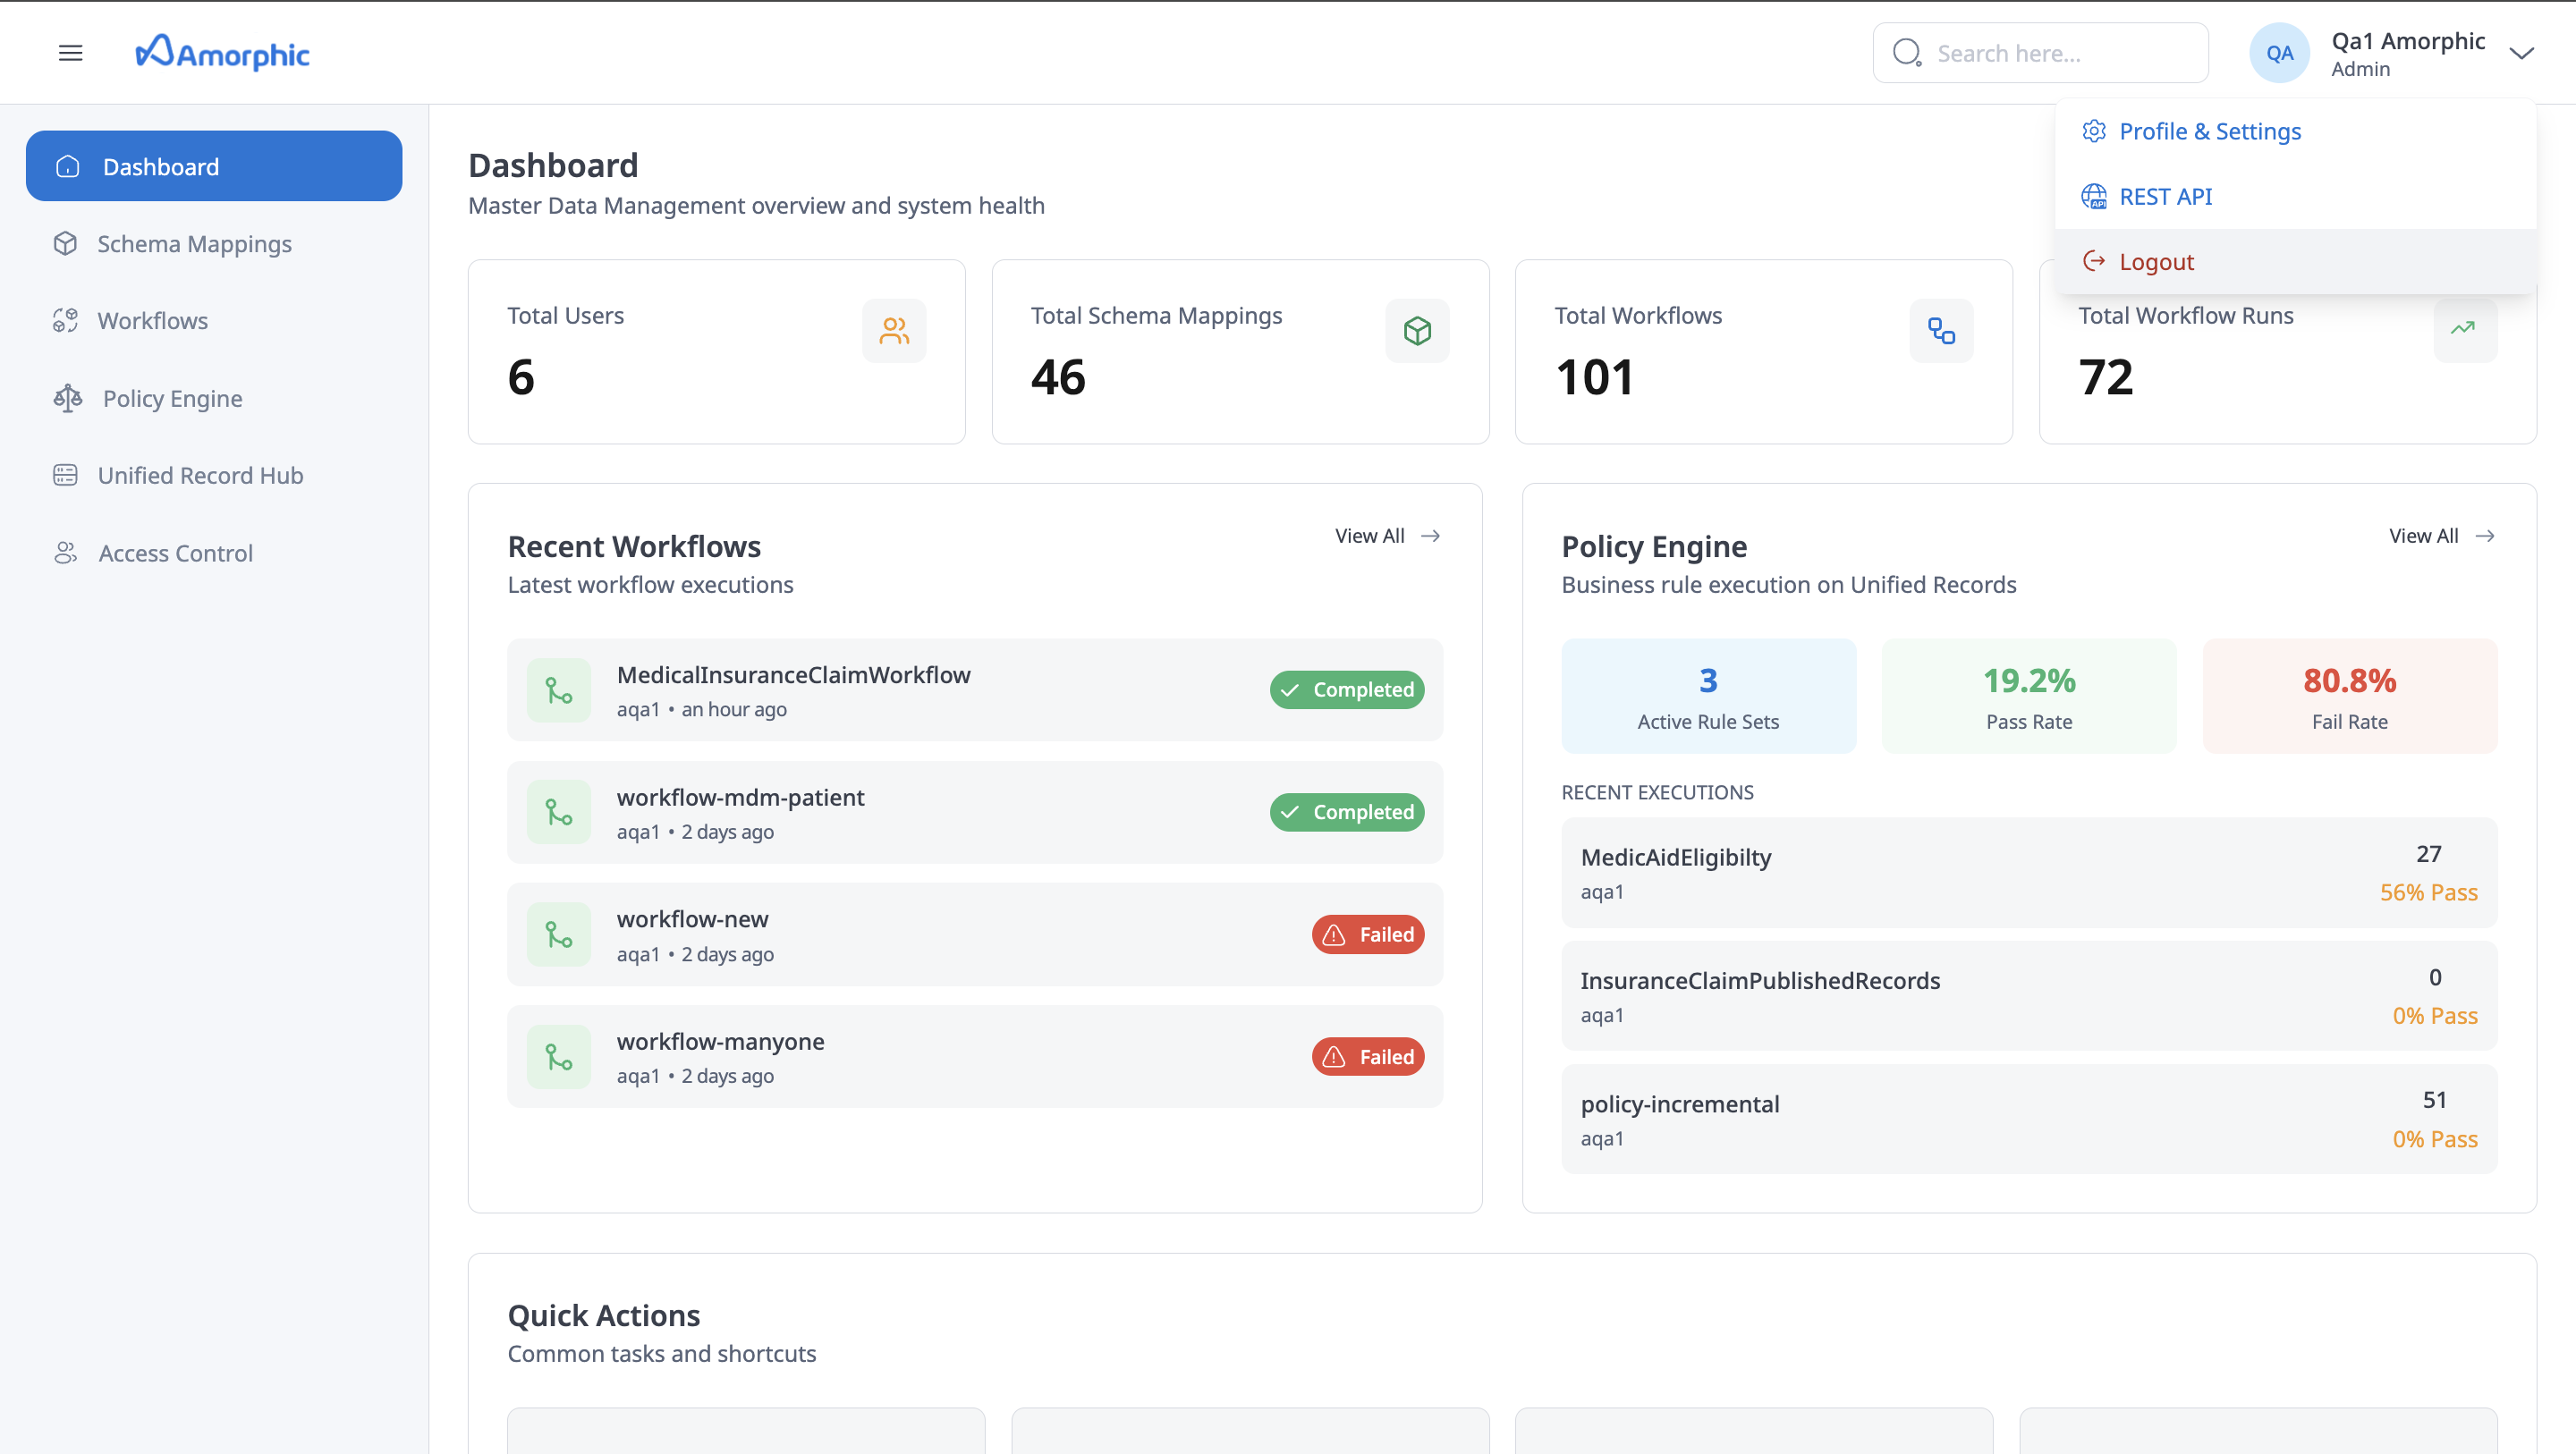Collapse the user account dropdown chevron
This screenshot has width=2576, height=1454.
tap(2521, 53)
